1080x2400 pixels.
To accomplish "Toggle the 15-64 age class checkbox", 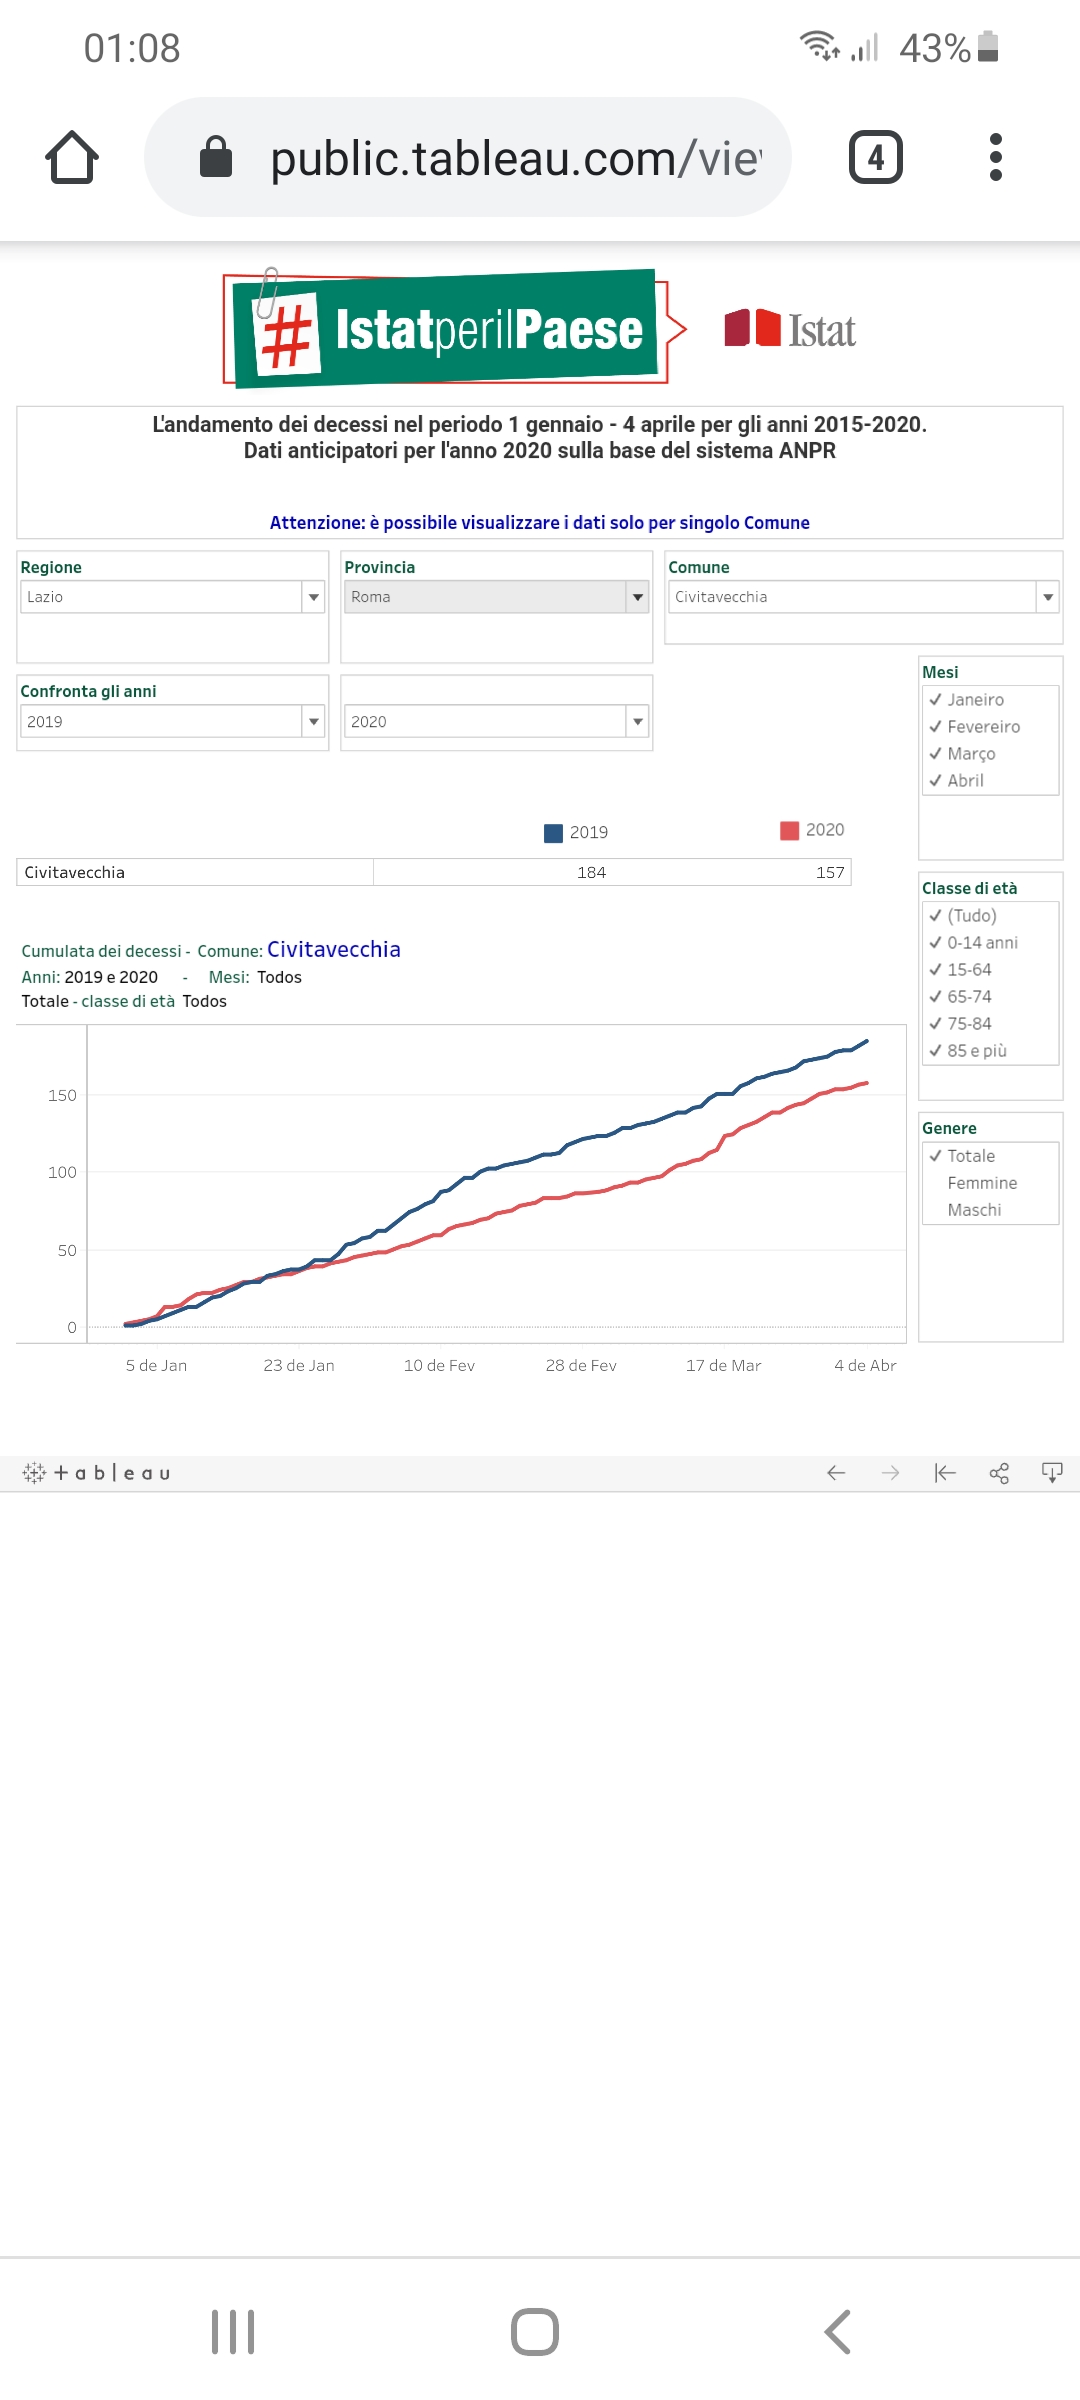I will (936, 970).
